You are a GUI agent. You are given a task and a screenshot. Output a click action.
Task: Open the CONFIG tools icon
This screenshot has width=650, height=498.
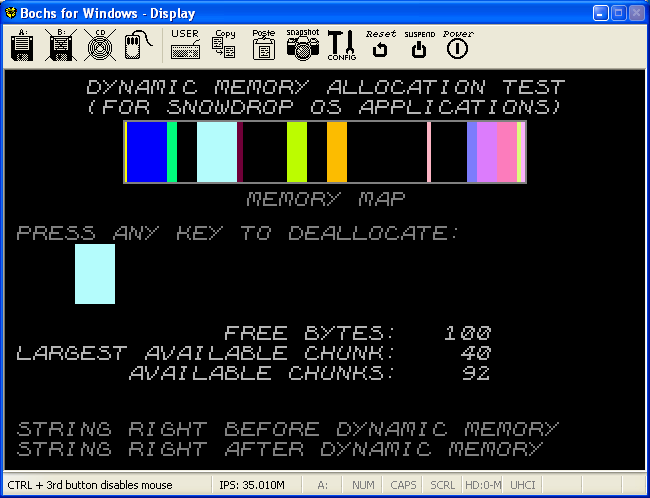(x=342, y=45)
